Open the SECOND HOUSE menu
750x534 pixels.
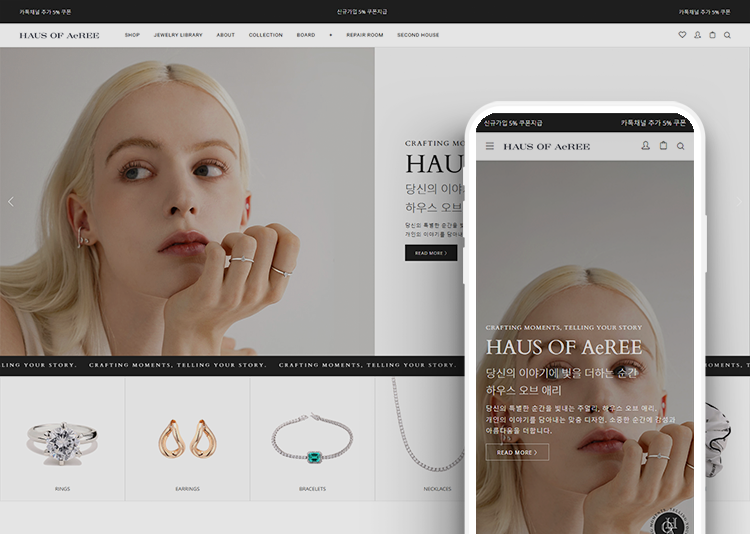(x=418, y=35)
